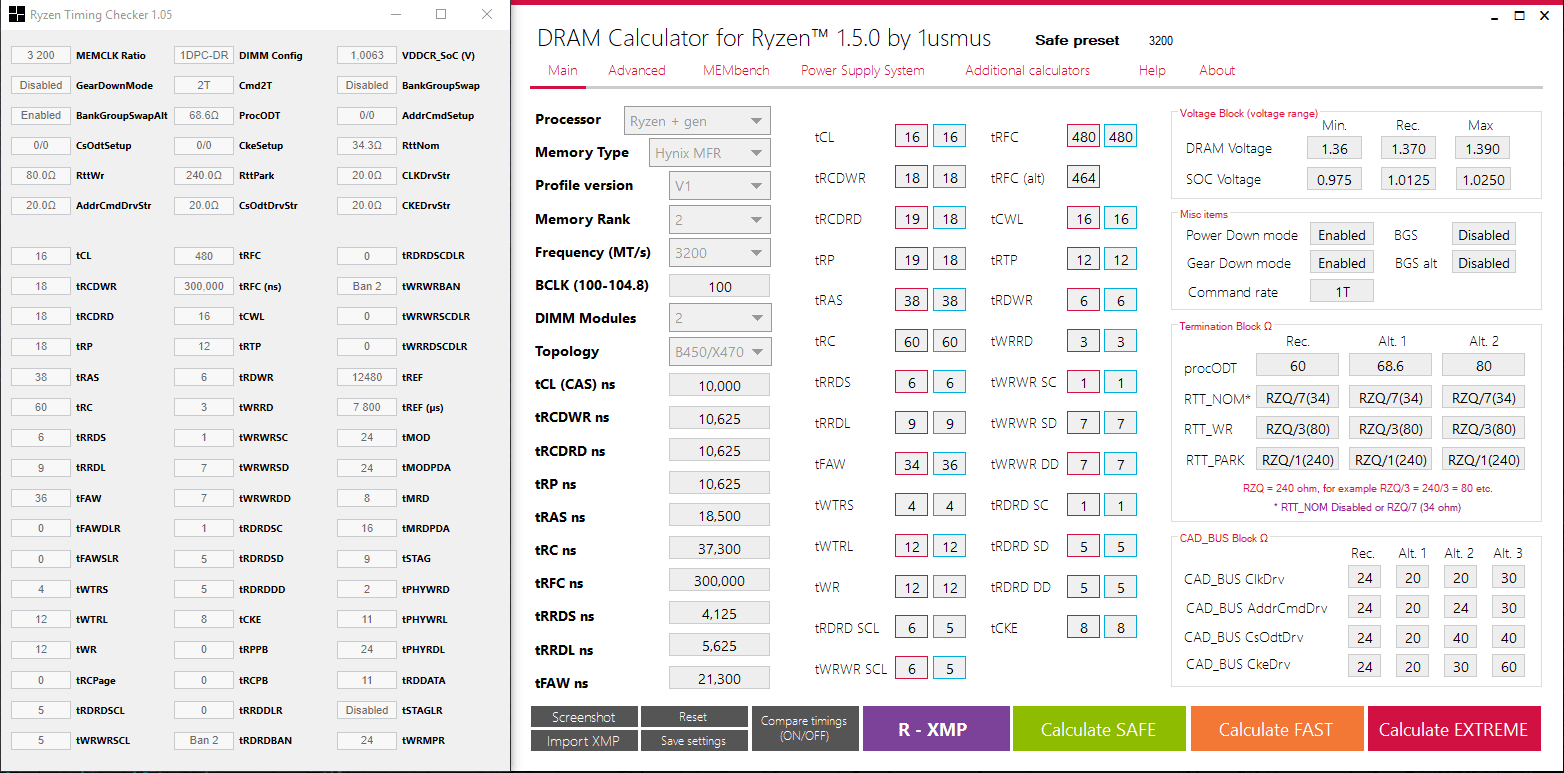Toggle Compare timings ON/OFF
The image size is (1564, 773).
click(804, 729)
